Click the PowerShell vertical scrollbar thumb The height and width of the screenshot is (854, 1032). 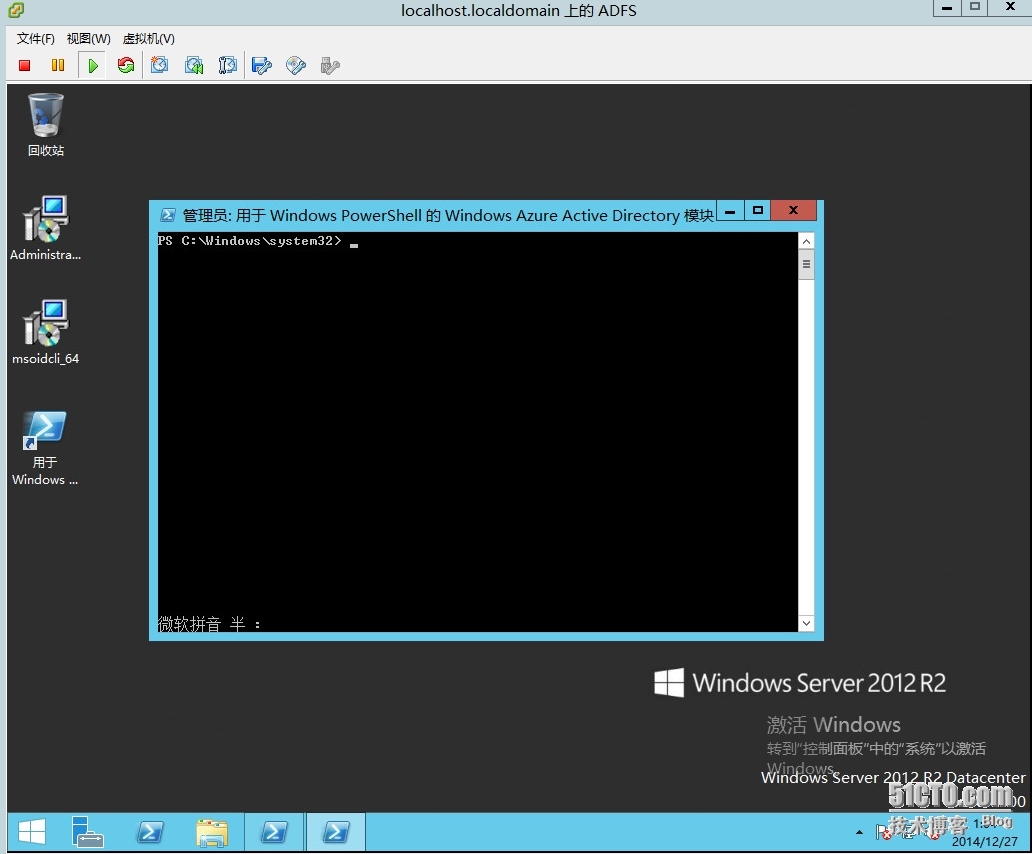(x=806, y=264)
